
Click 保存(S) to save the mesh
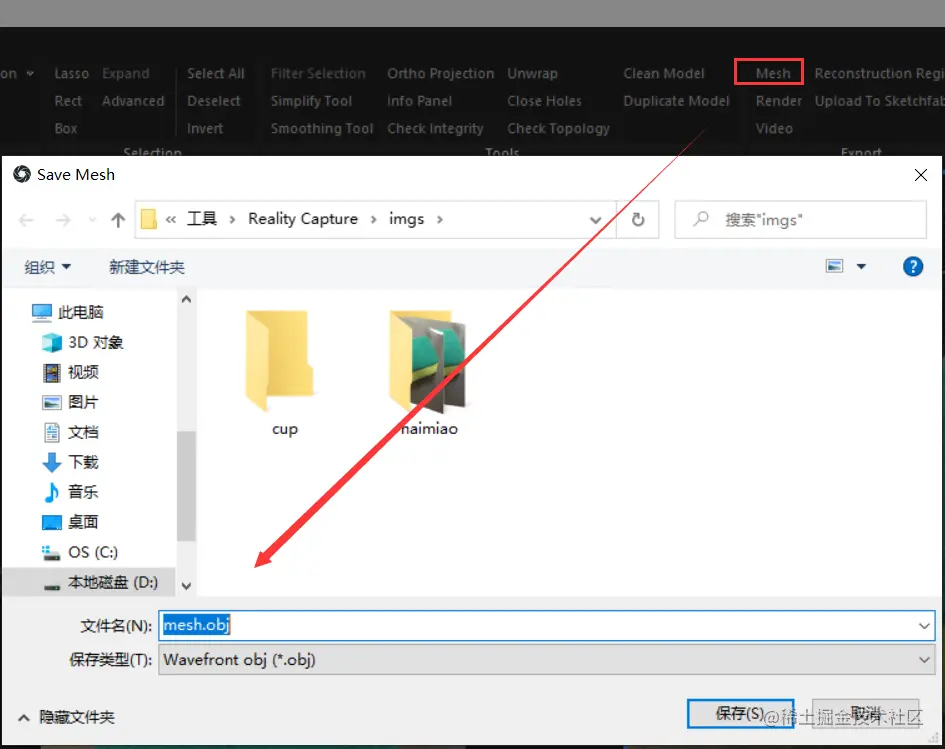pos(740,713)
